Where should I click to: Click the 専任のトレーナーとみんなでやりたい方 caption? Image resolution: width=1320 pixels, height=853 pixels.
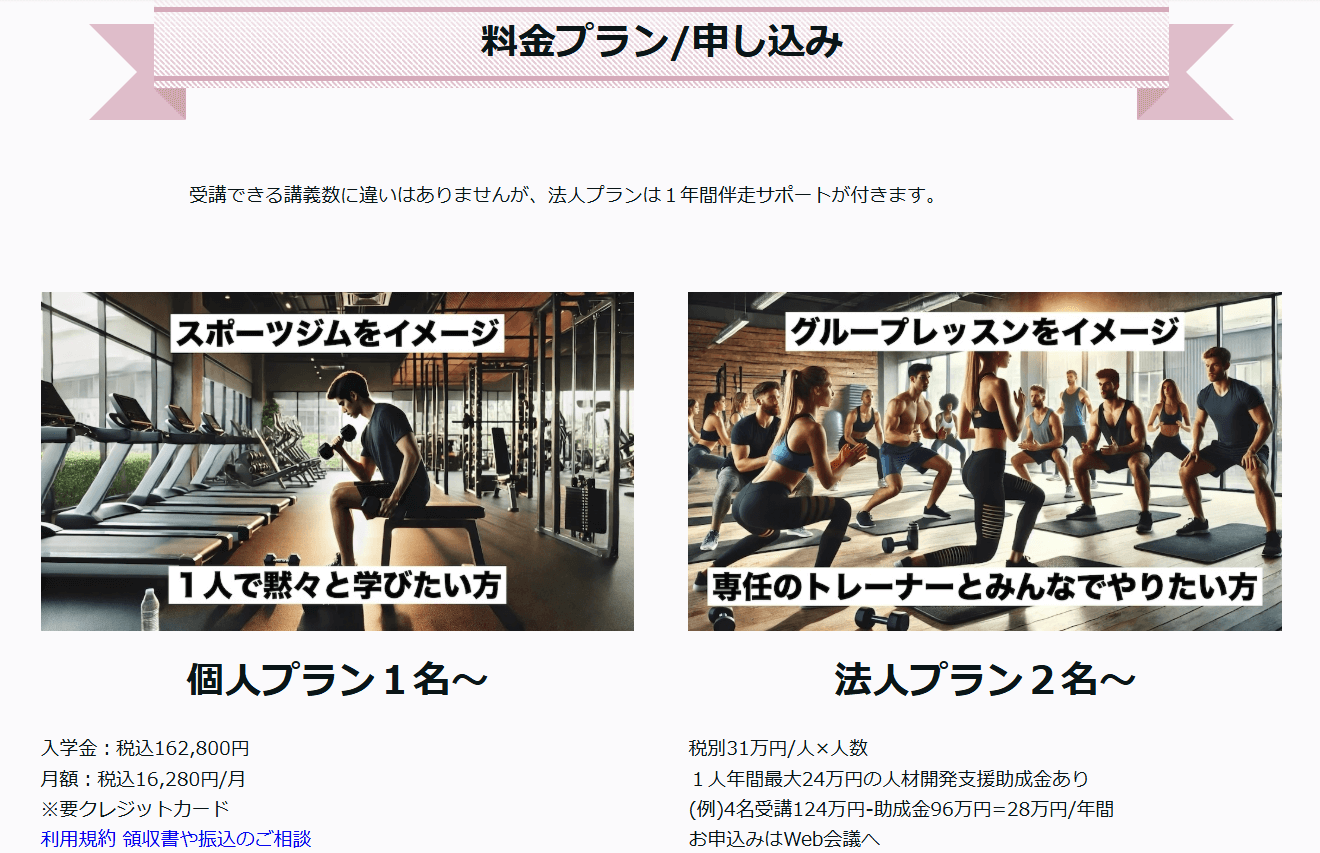tap(984, 586)
